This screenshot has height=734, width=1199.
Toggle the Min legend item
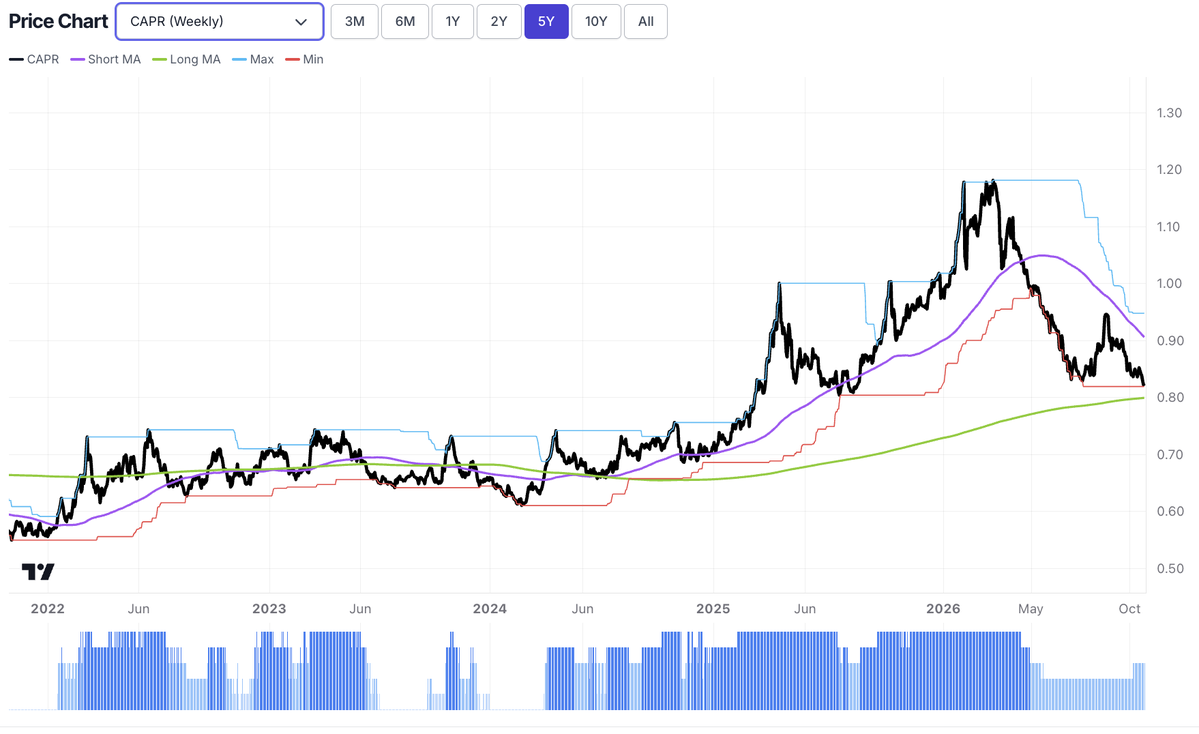point(304,60)
